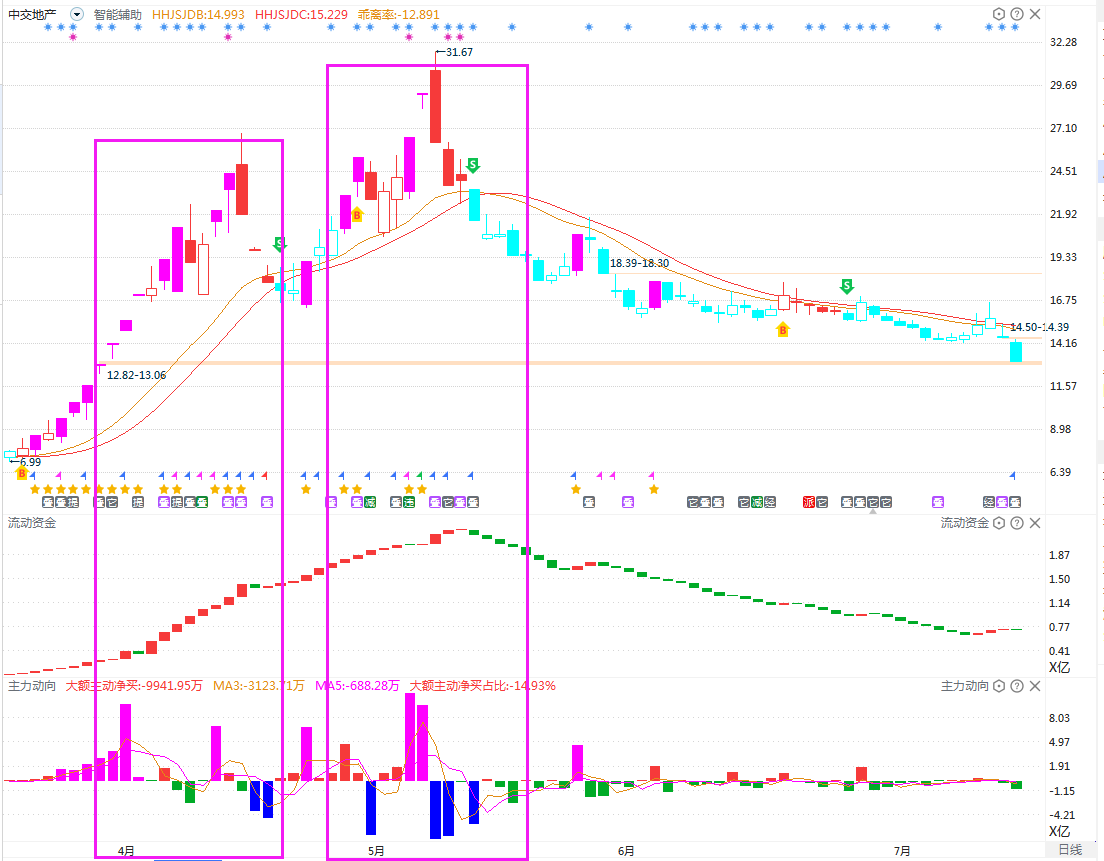Click the late June green S sell marker
1104x861 pixels.
(x=847, y=286)
